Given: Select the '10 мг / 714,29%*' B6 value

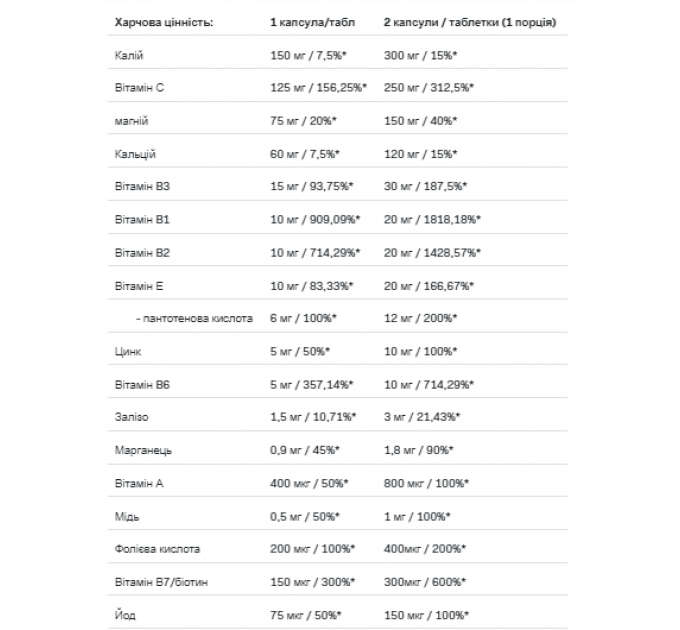Looking at the screenshot, I should pyautogui.click(x=428, y=385).
